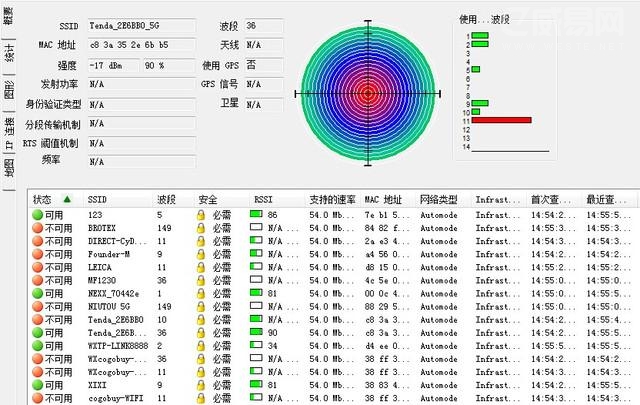Click lock icon in the Founder-M row
The image size is (640, 405).
pyautogui.click(x=200, y=254)
